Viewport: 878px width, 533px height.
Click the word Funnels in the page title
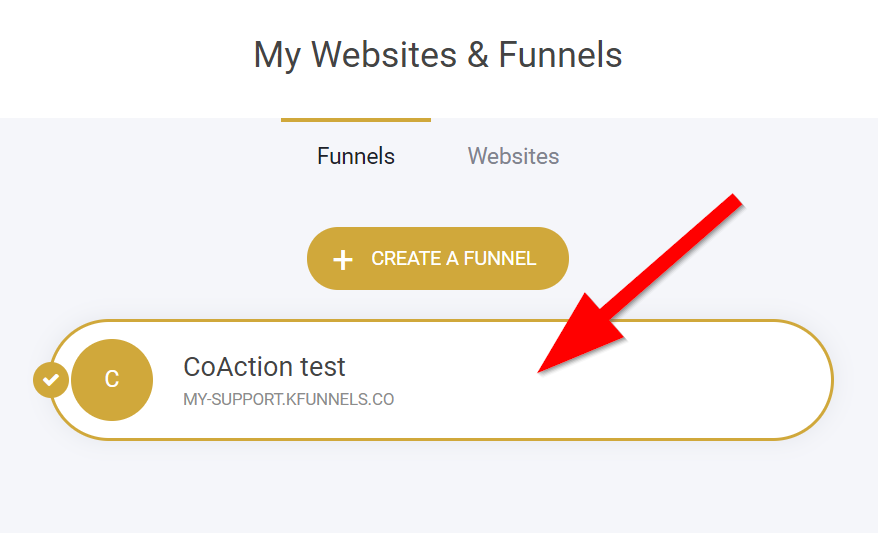tap(561, 55)
